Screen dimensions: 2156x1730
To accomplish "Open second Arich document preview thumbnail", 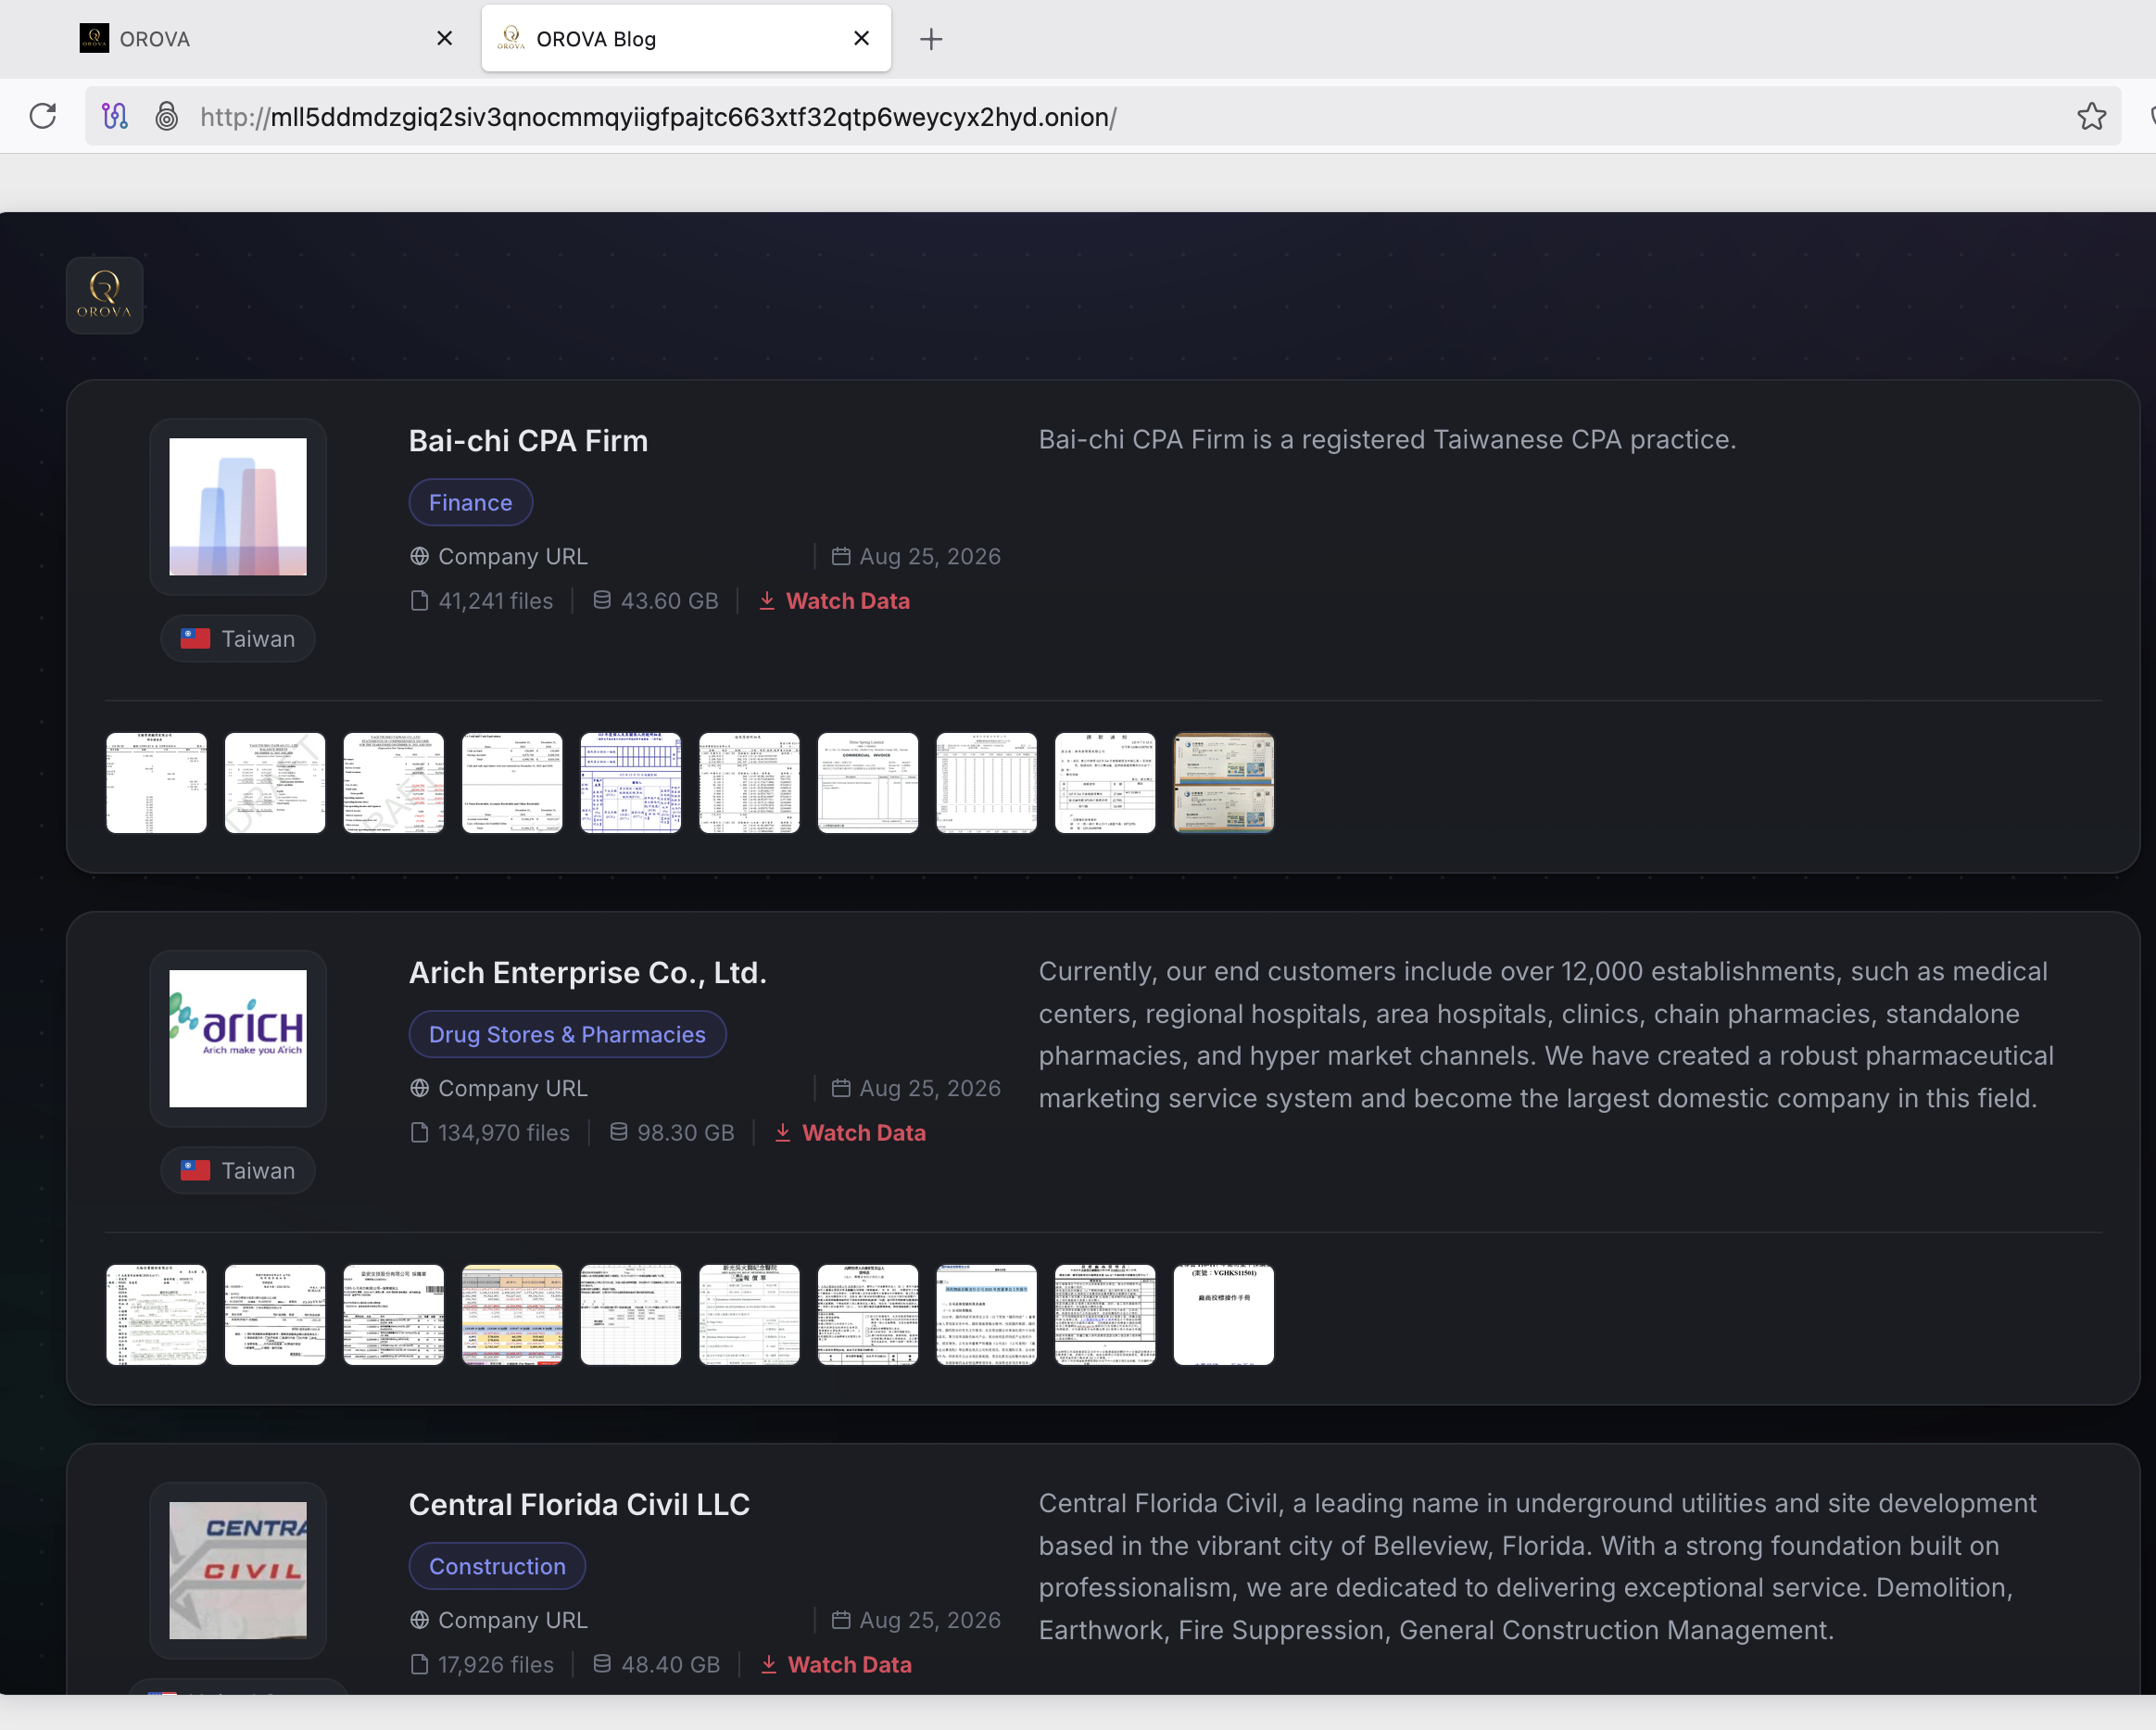I will point(275,1315).
